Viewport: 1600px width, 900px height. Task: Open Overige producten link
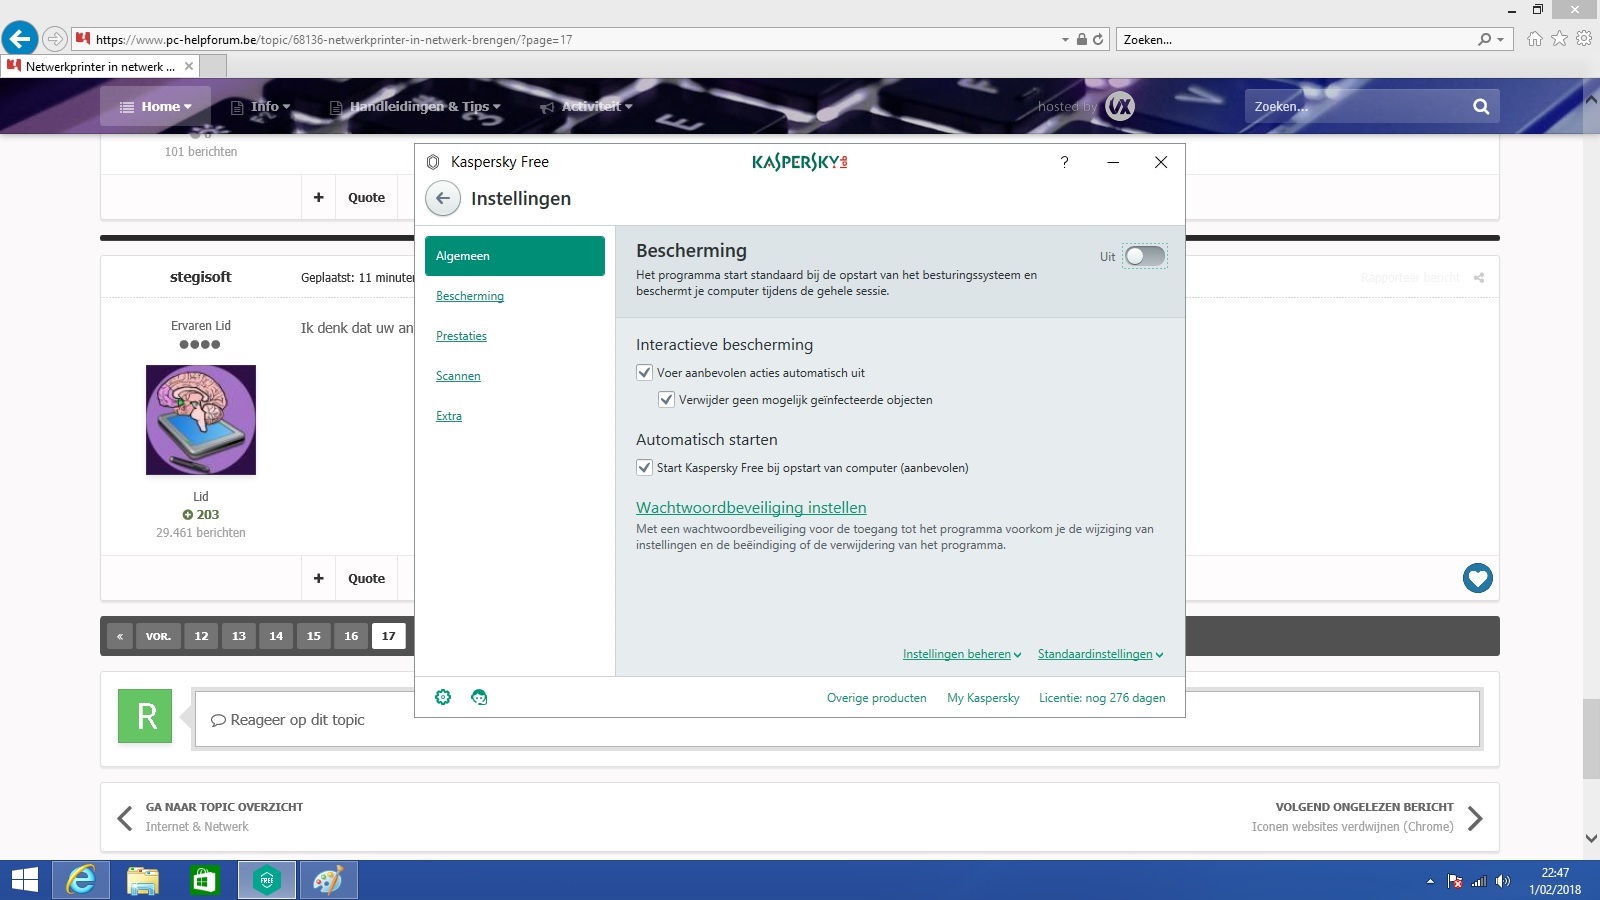pyautogui.click(x=876, y=698)
